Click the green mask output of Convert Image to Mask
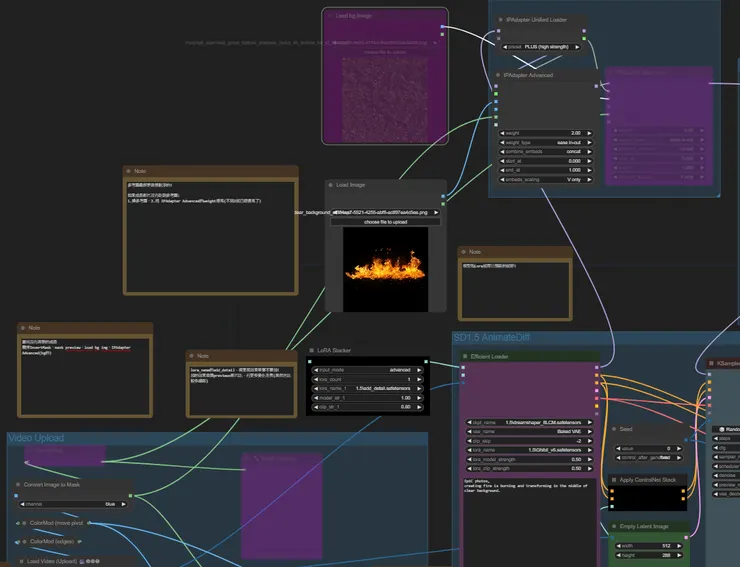The image size is (740, 567). (x=130, y=496)
